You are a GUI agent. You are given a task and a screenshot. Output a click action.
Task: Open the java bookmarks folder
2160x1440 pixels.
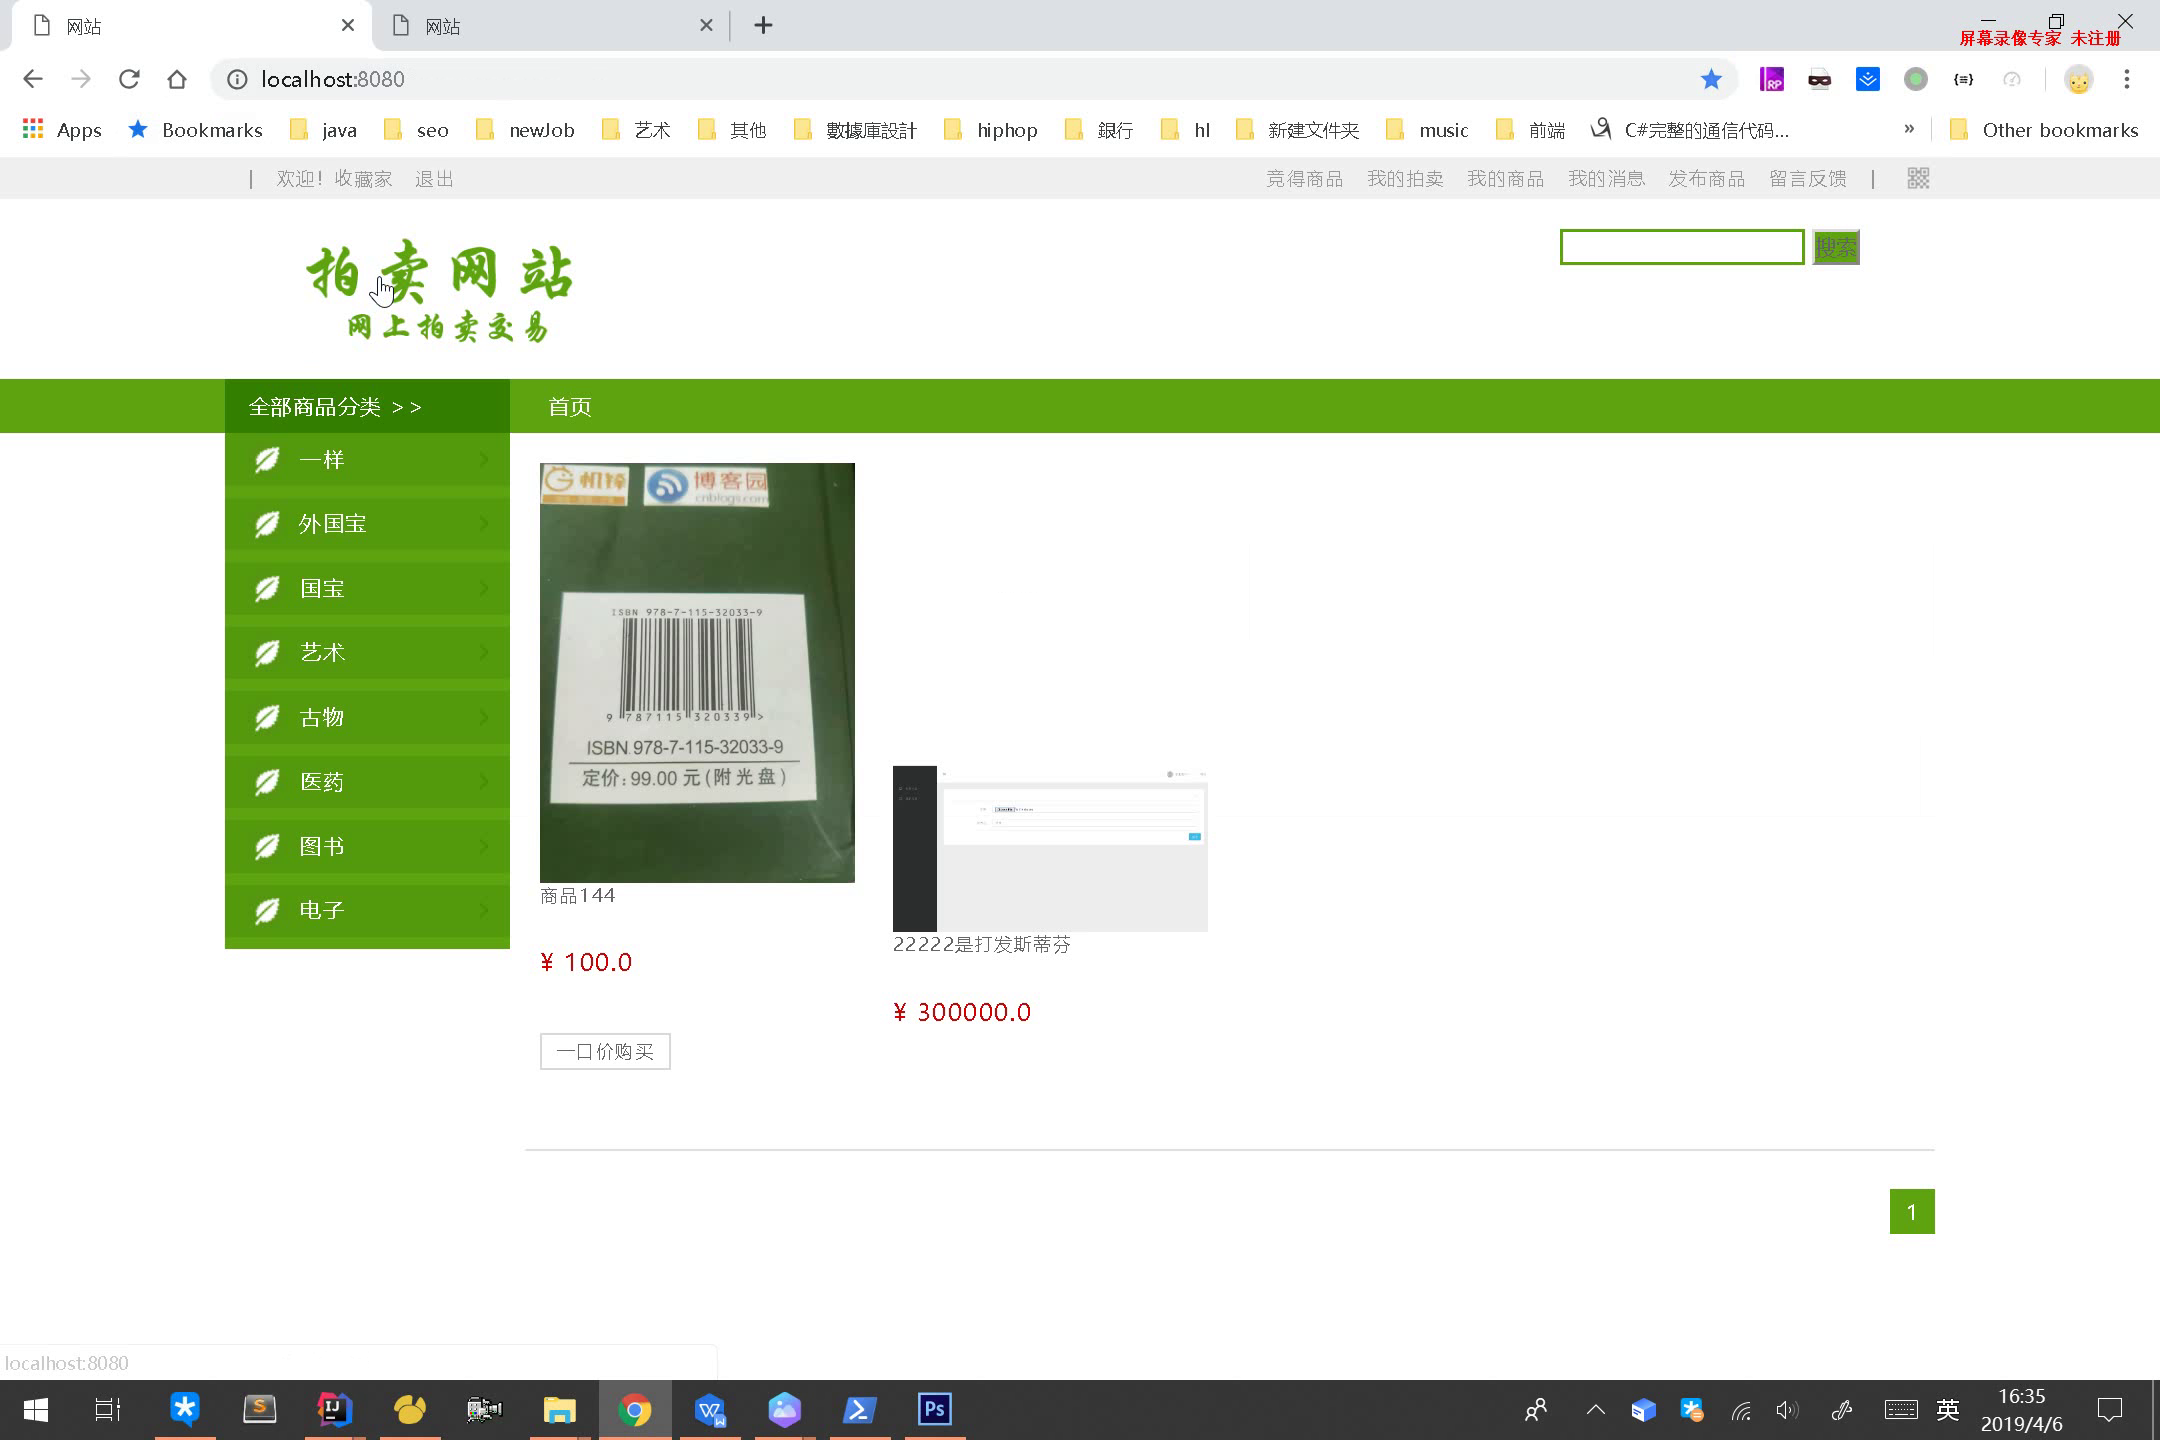[x=323, y=130]
